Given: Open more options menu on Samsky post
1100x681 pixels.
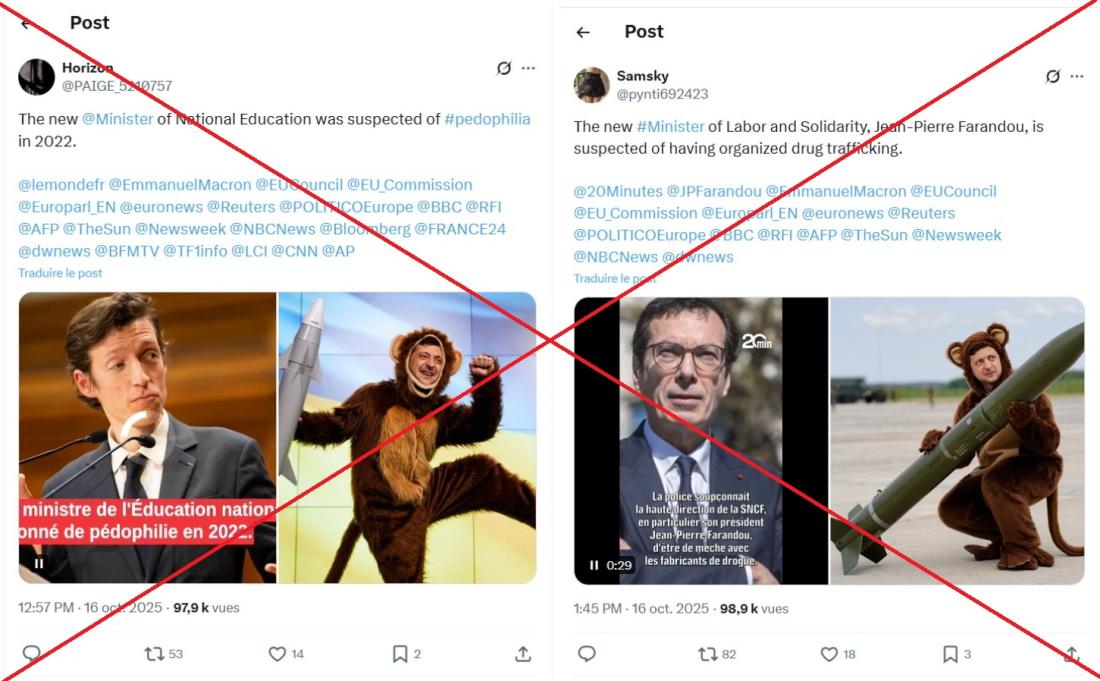Looking at the screenshot, I should [1076, 76].
